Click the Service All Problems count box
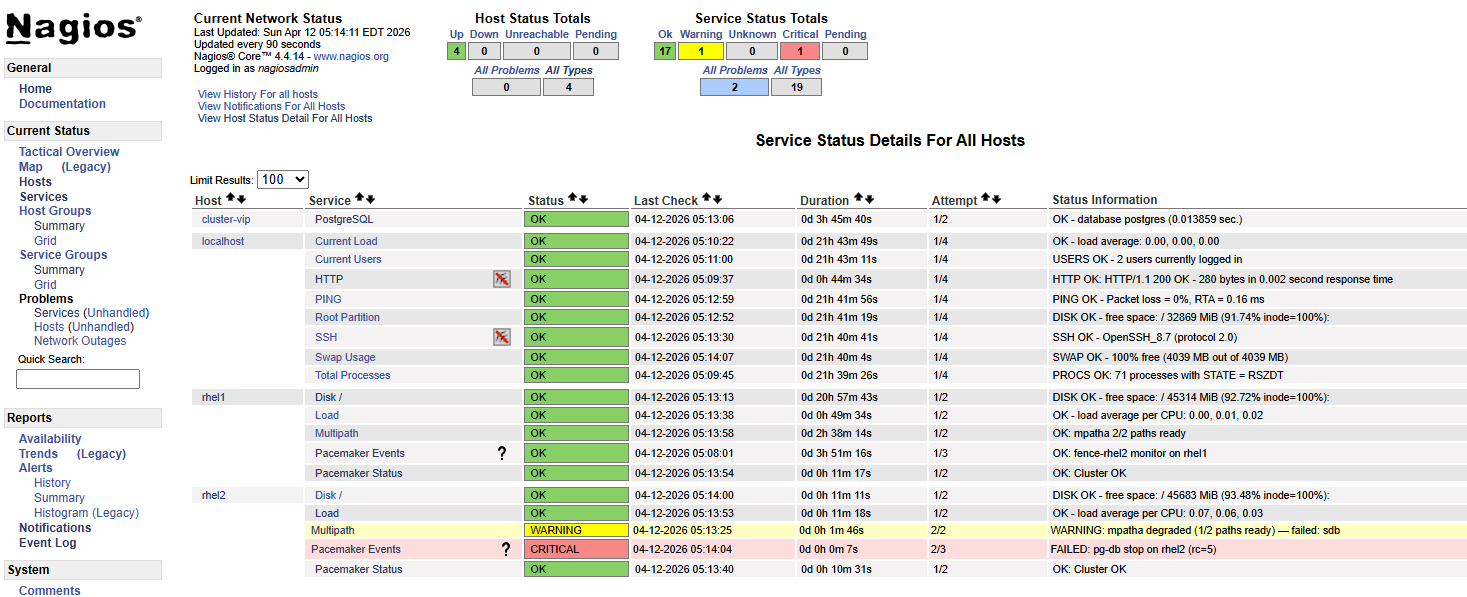 pyautogui.click(x=736, y=86)
